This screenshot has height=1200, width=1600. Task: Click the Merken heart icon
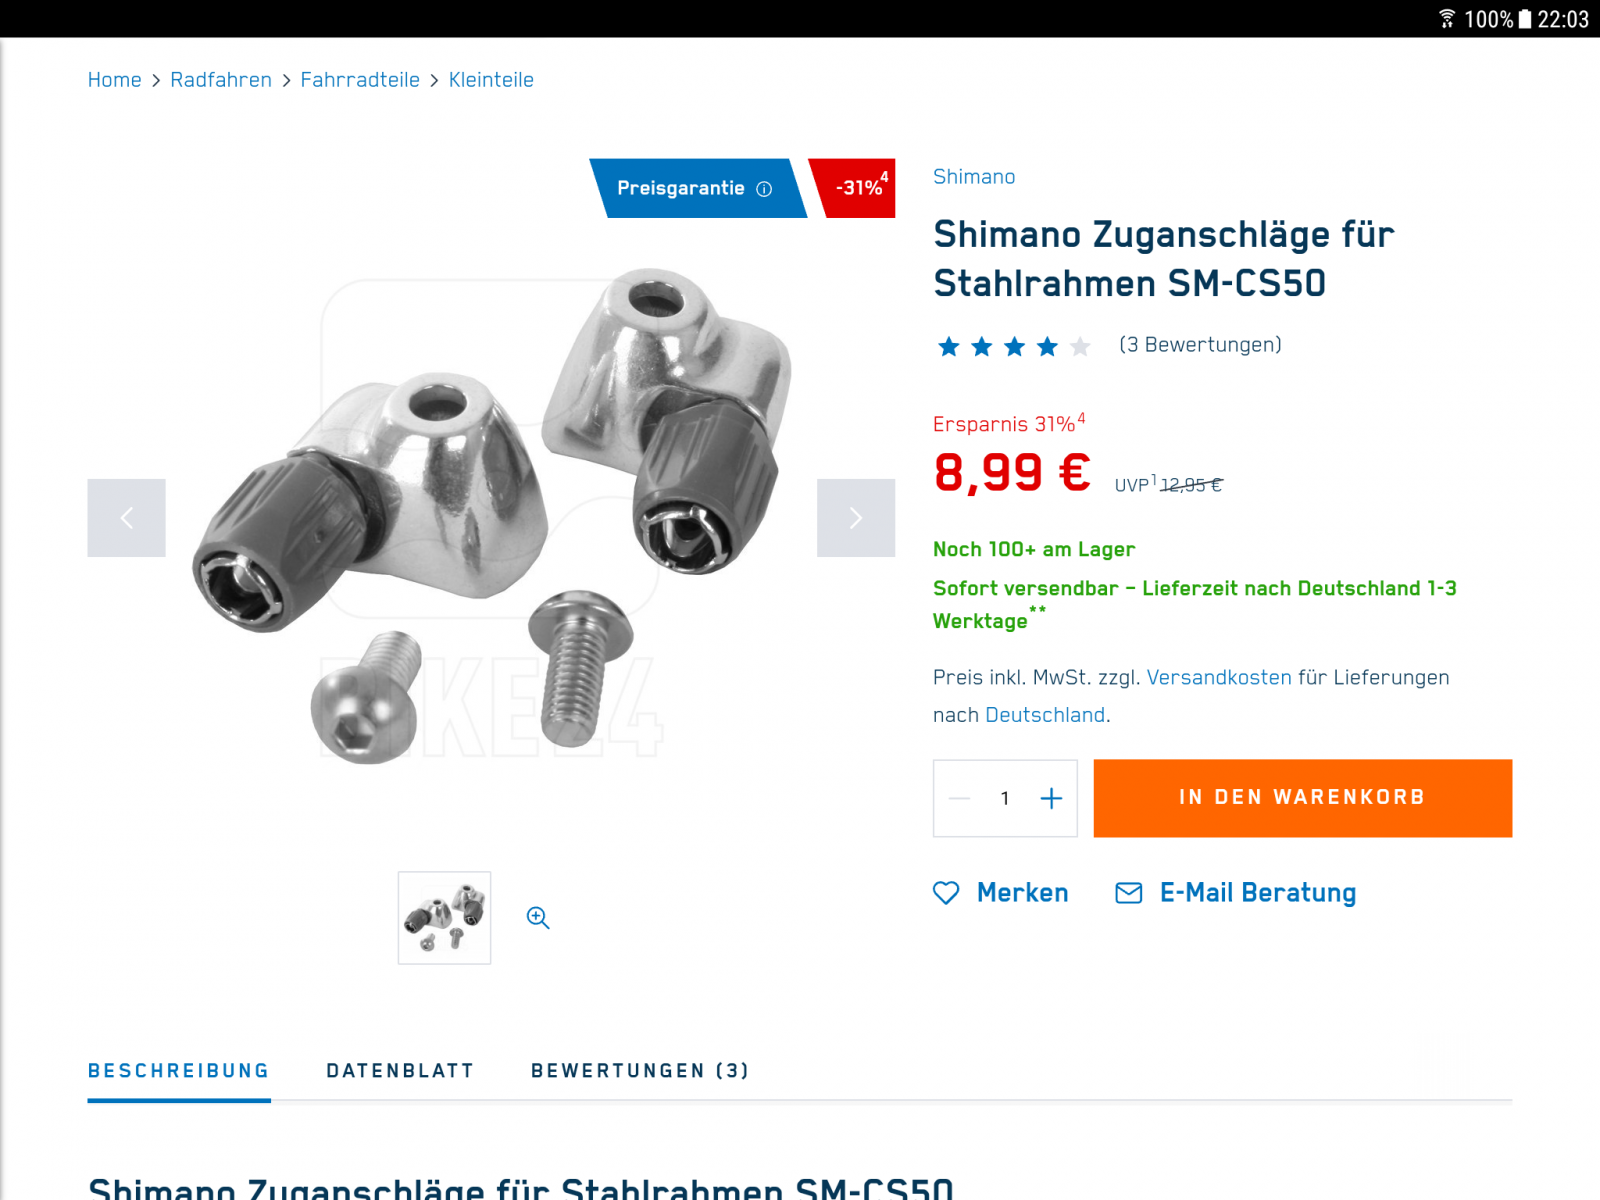(x=946, y=893)
